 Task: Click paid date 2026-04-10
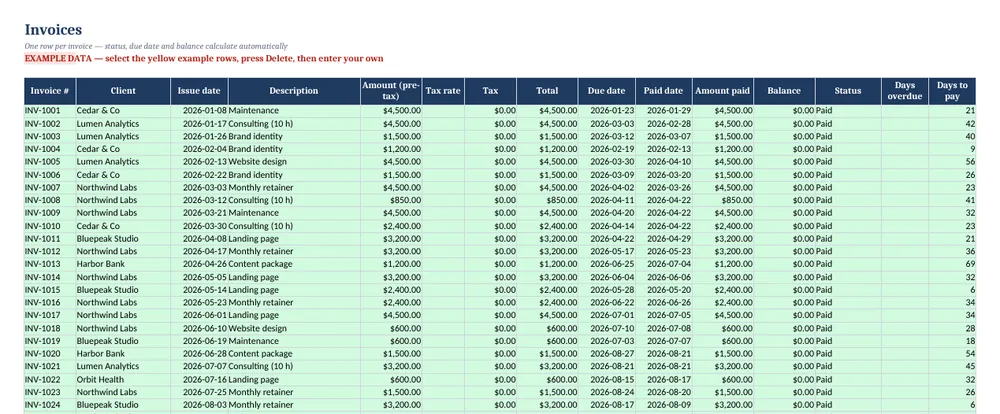pyautogui.click(x=664, y=162)
